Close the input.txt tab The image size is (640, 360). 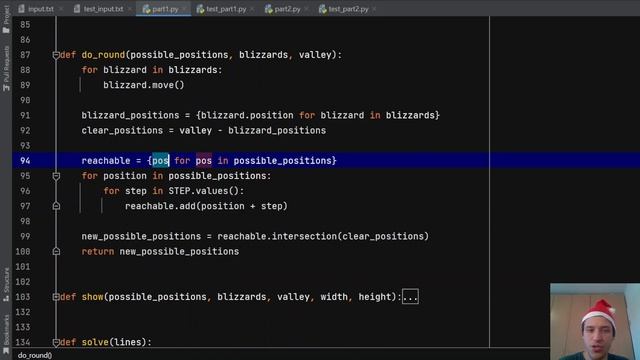[x=61, y=9]
